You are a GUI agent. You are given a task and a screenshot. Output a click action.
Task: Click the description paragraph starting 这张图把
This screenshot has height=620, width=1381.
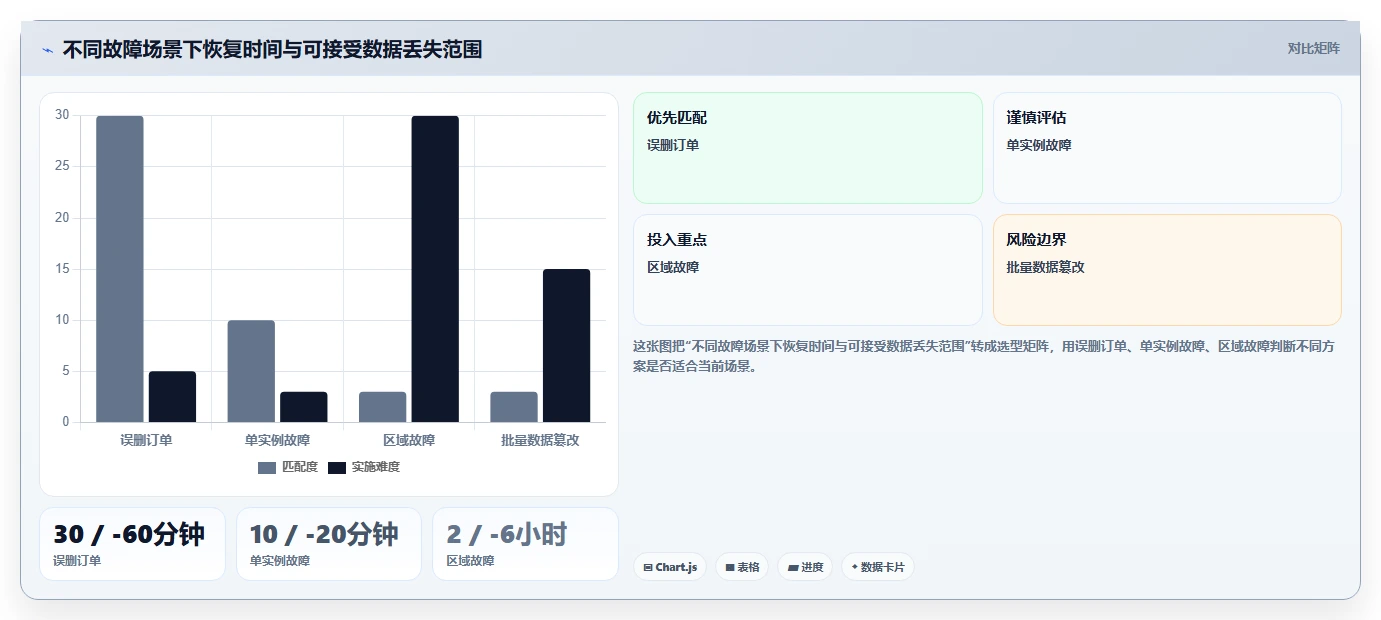[x=987, y=356]
